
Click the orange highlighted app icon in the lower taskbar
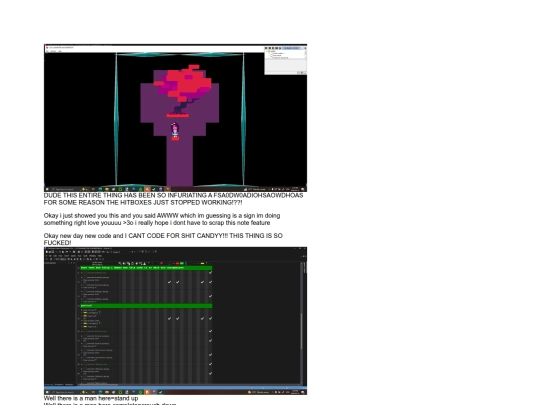click(x=147, y=392)
